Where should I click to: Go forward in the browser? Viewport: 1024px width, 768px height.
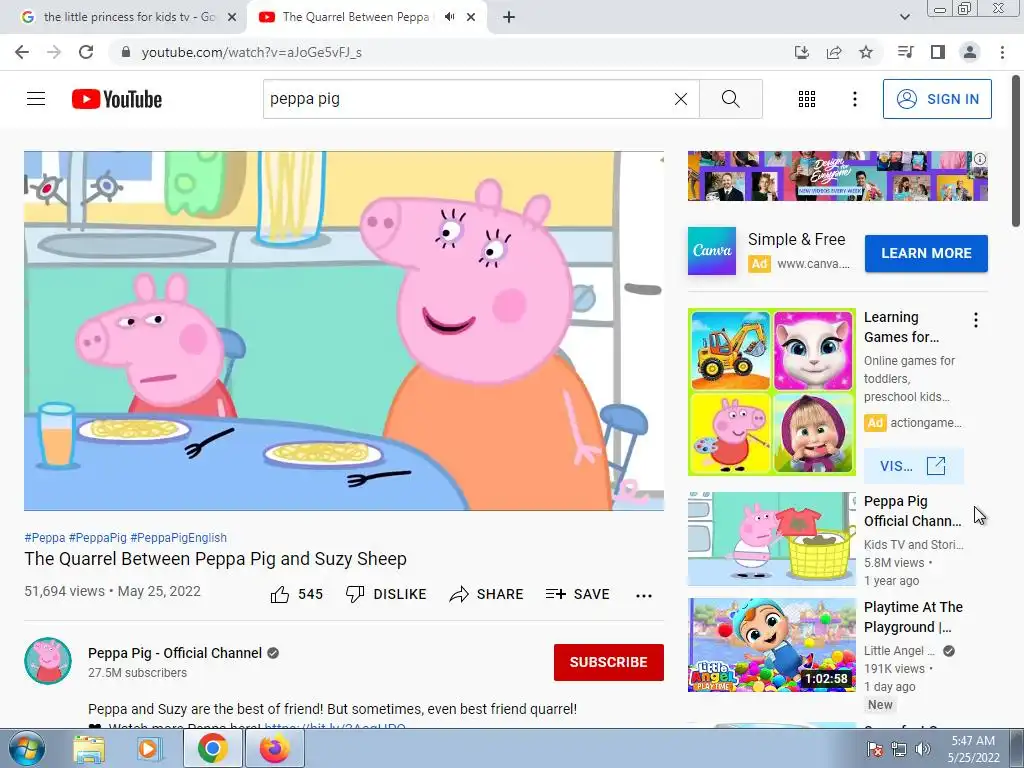(x=54, y=52)
